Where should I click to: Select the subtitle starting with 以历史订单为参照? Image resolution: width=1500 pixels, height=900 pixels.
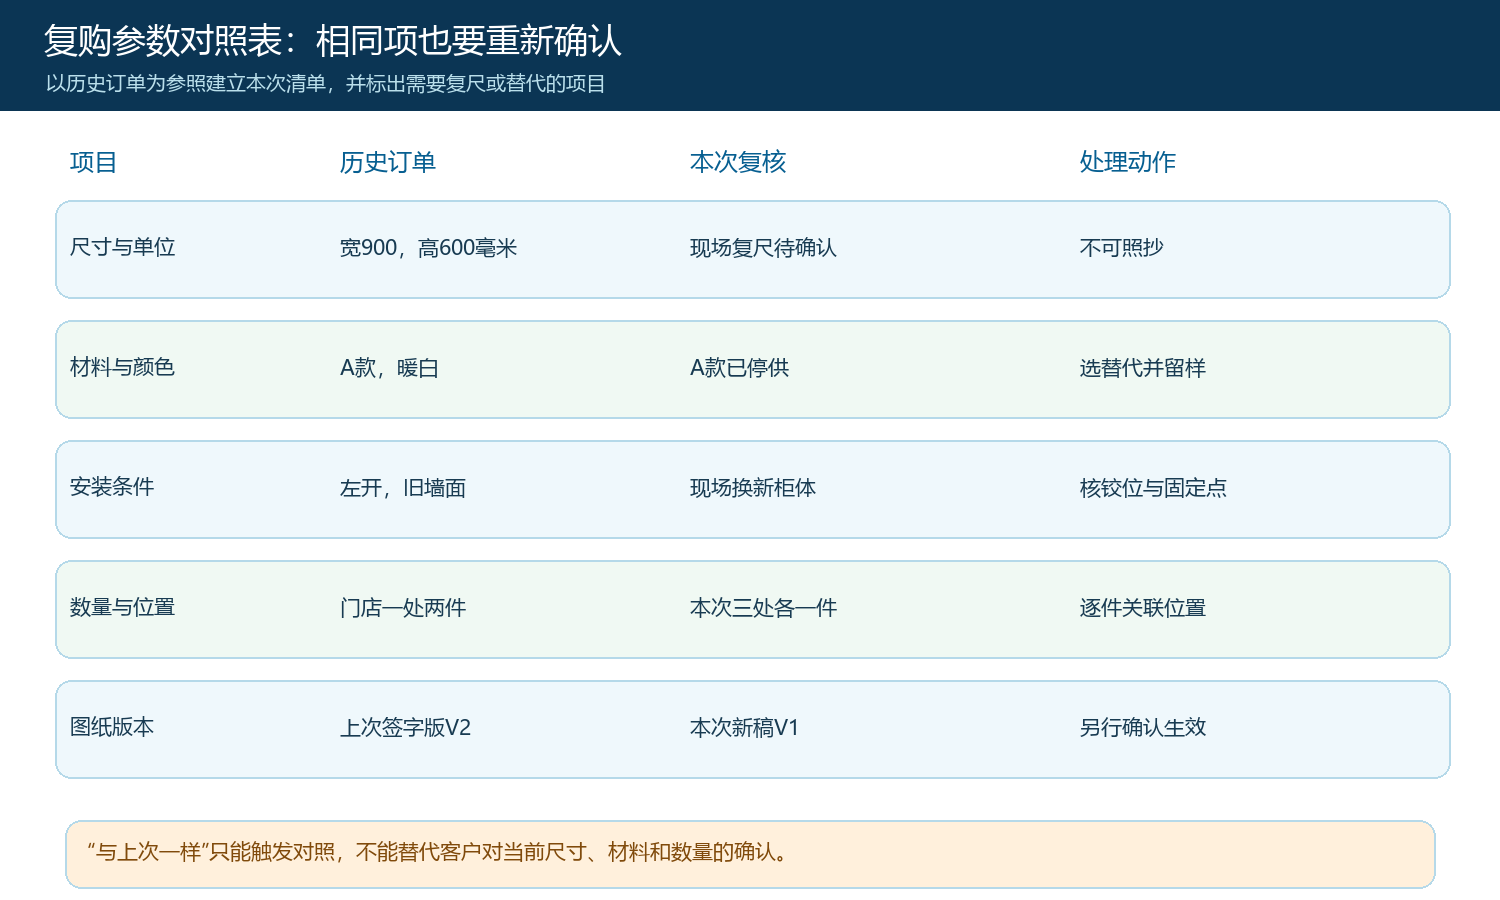325,84
